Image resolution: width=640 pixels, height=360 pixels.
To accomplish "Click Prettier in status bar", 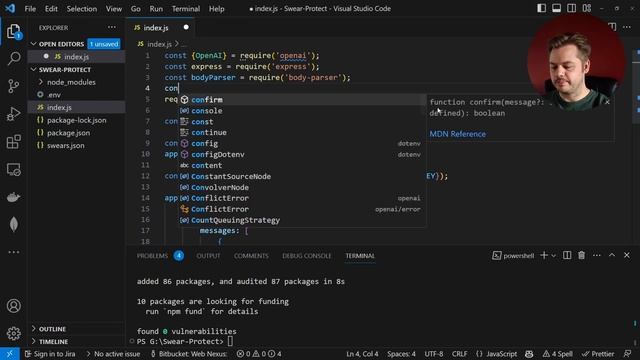I will tap(598, 354).
